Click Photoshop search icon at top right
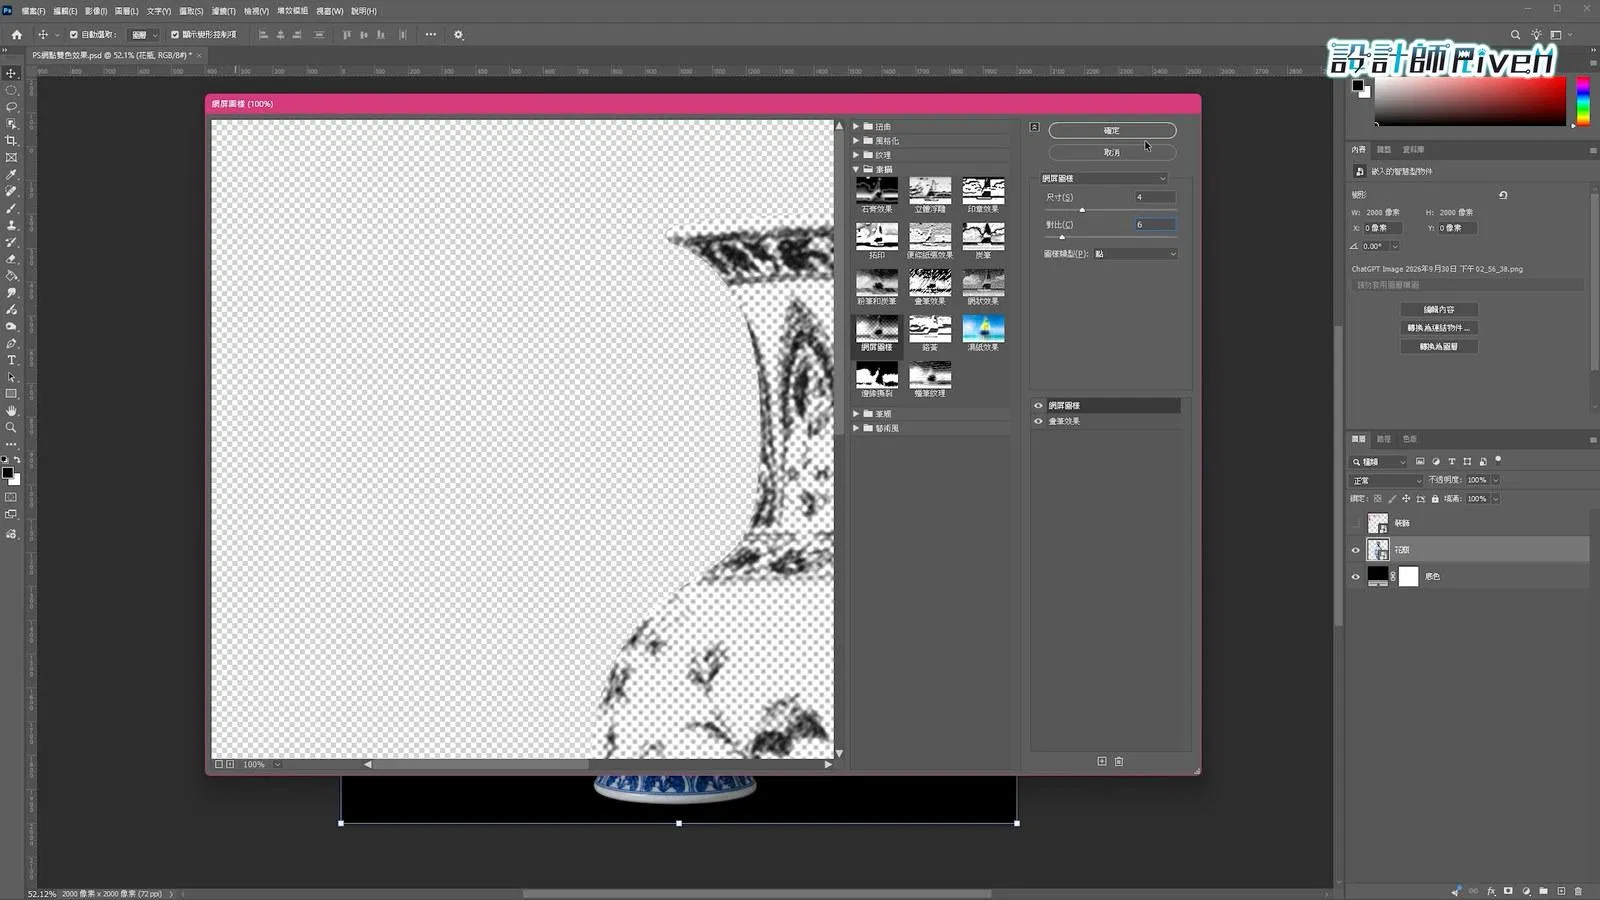Viewport: 1600px width, 900px height. [1515, 35]
